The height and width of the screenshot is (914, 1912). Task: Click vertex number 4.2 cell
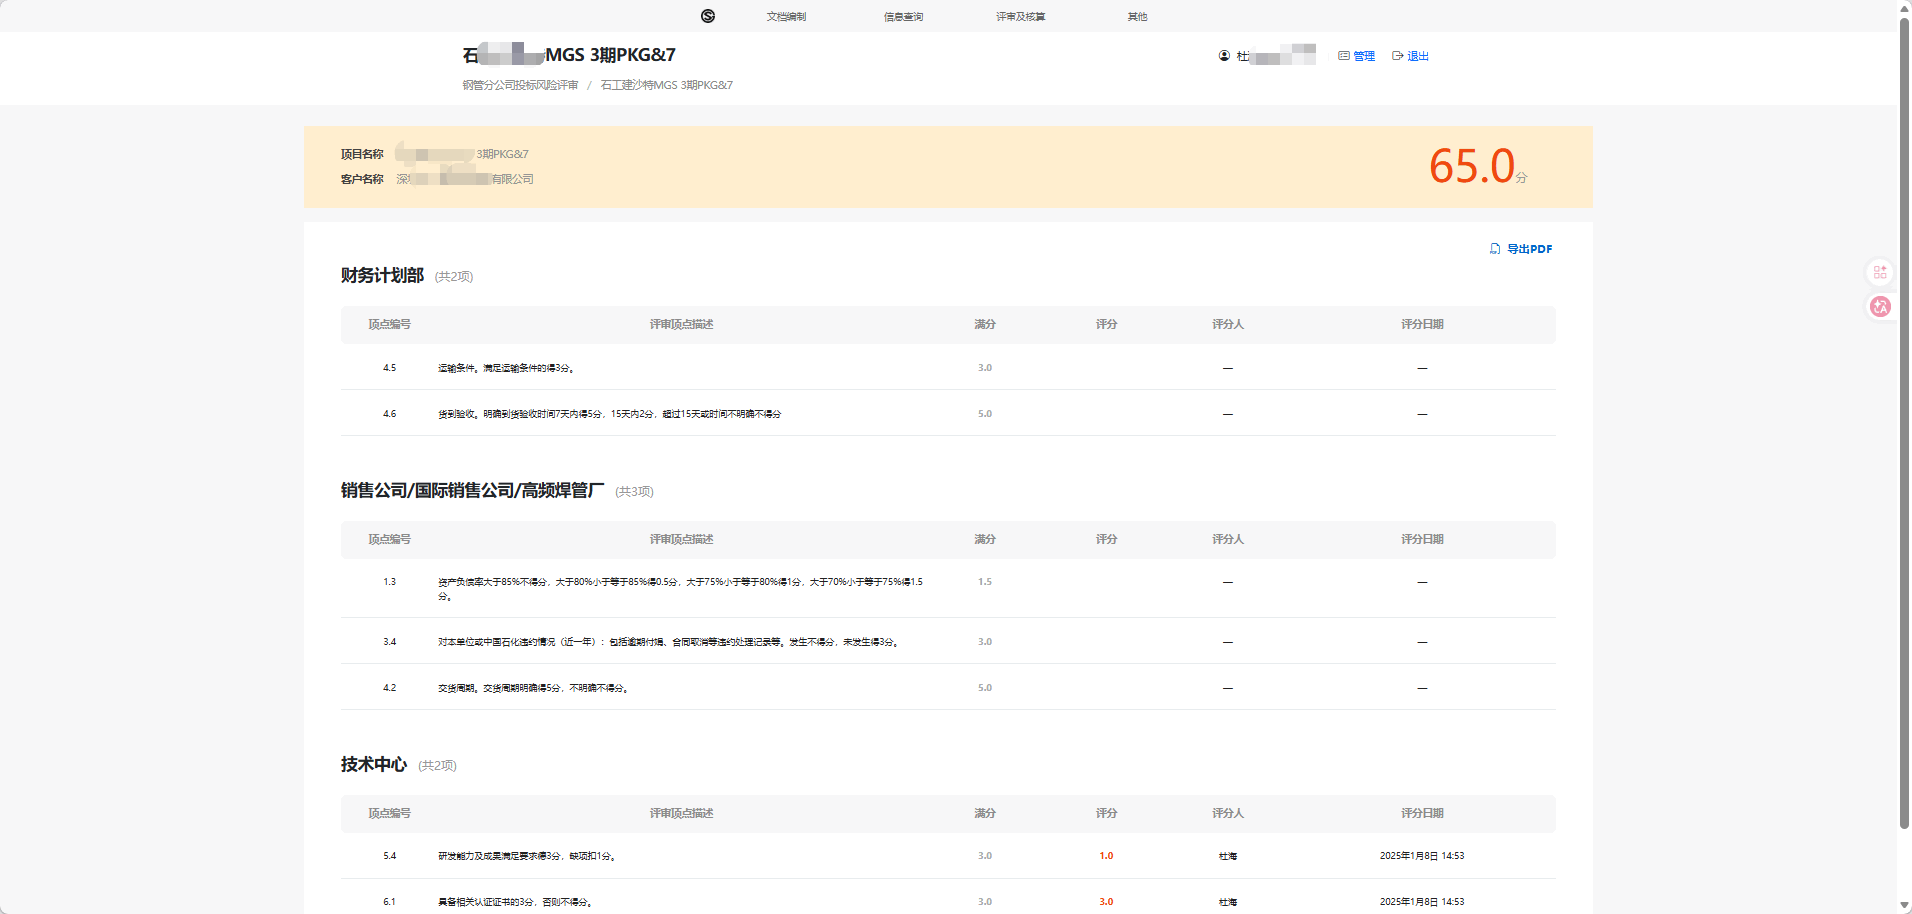pos(389,688)
